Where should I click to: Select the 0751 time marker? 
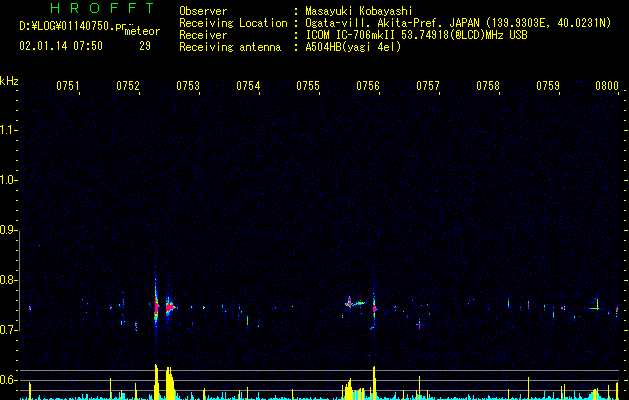coord(67,85)
